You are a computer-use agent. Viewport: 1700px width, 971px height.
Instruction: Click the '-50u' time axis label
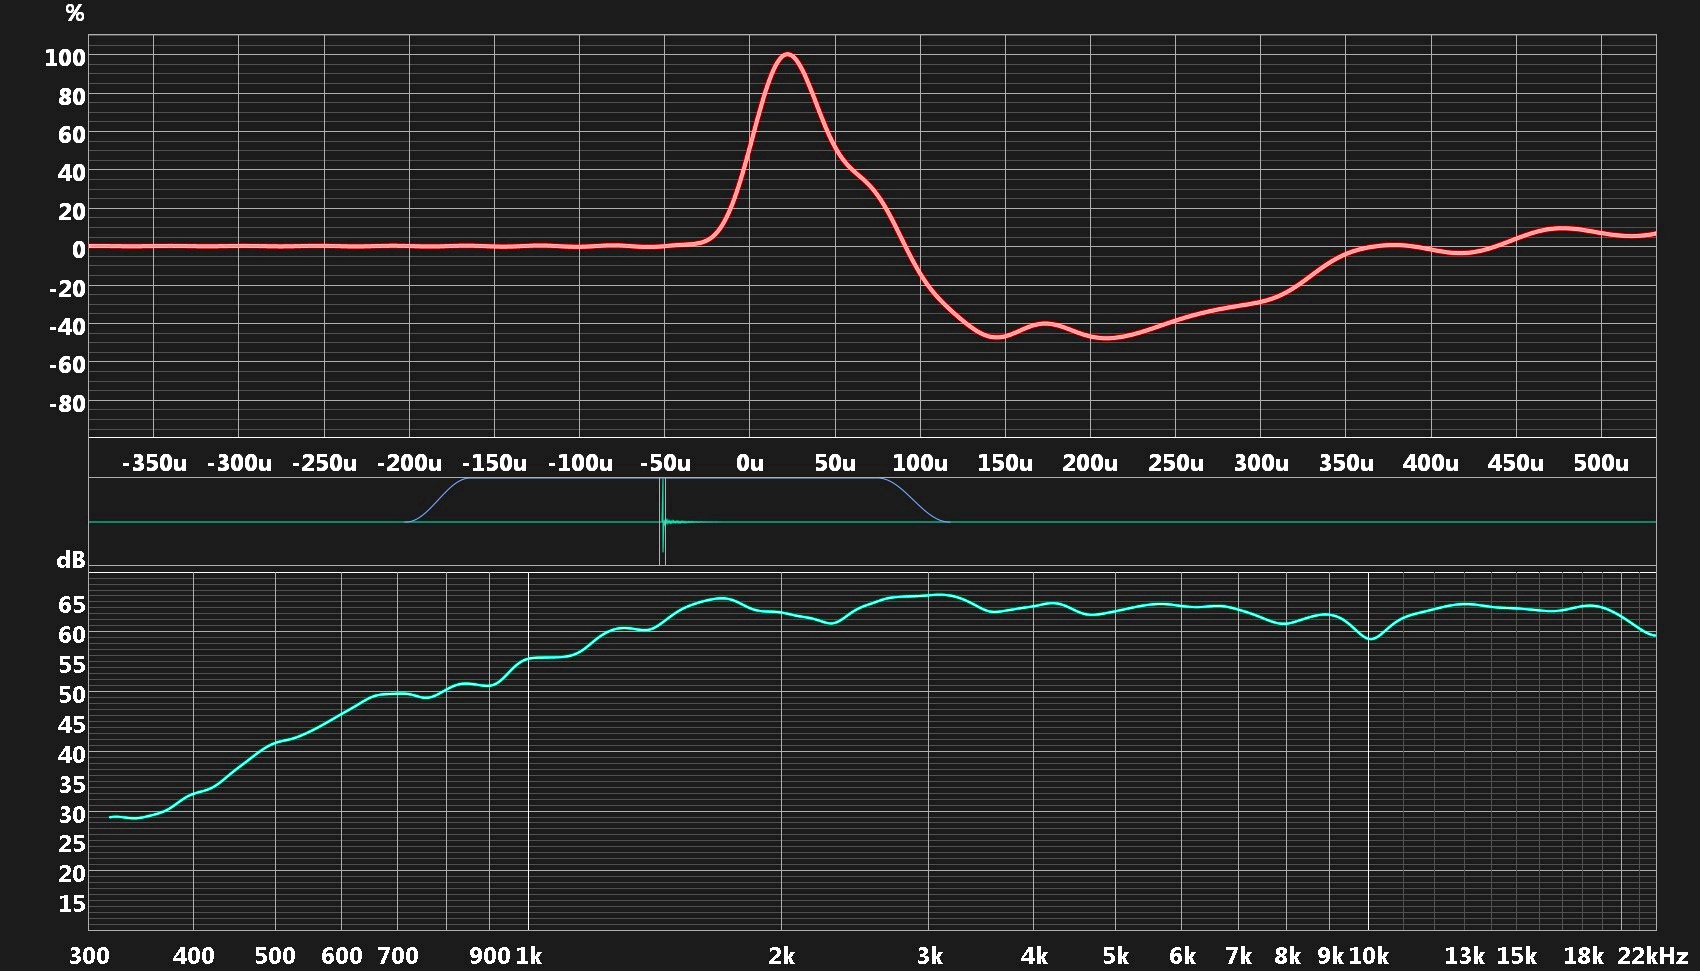tap(665, 463)
